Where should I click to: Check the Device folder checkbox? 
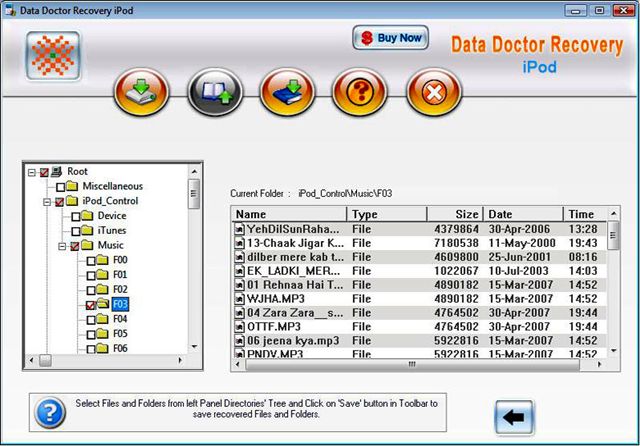(76, 217)
